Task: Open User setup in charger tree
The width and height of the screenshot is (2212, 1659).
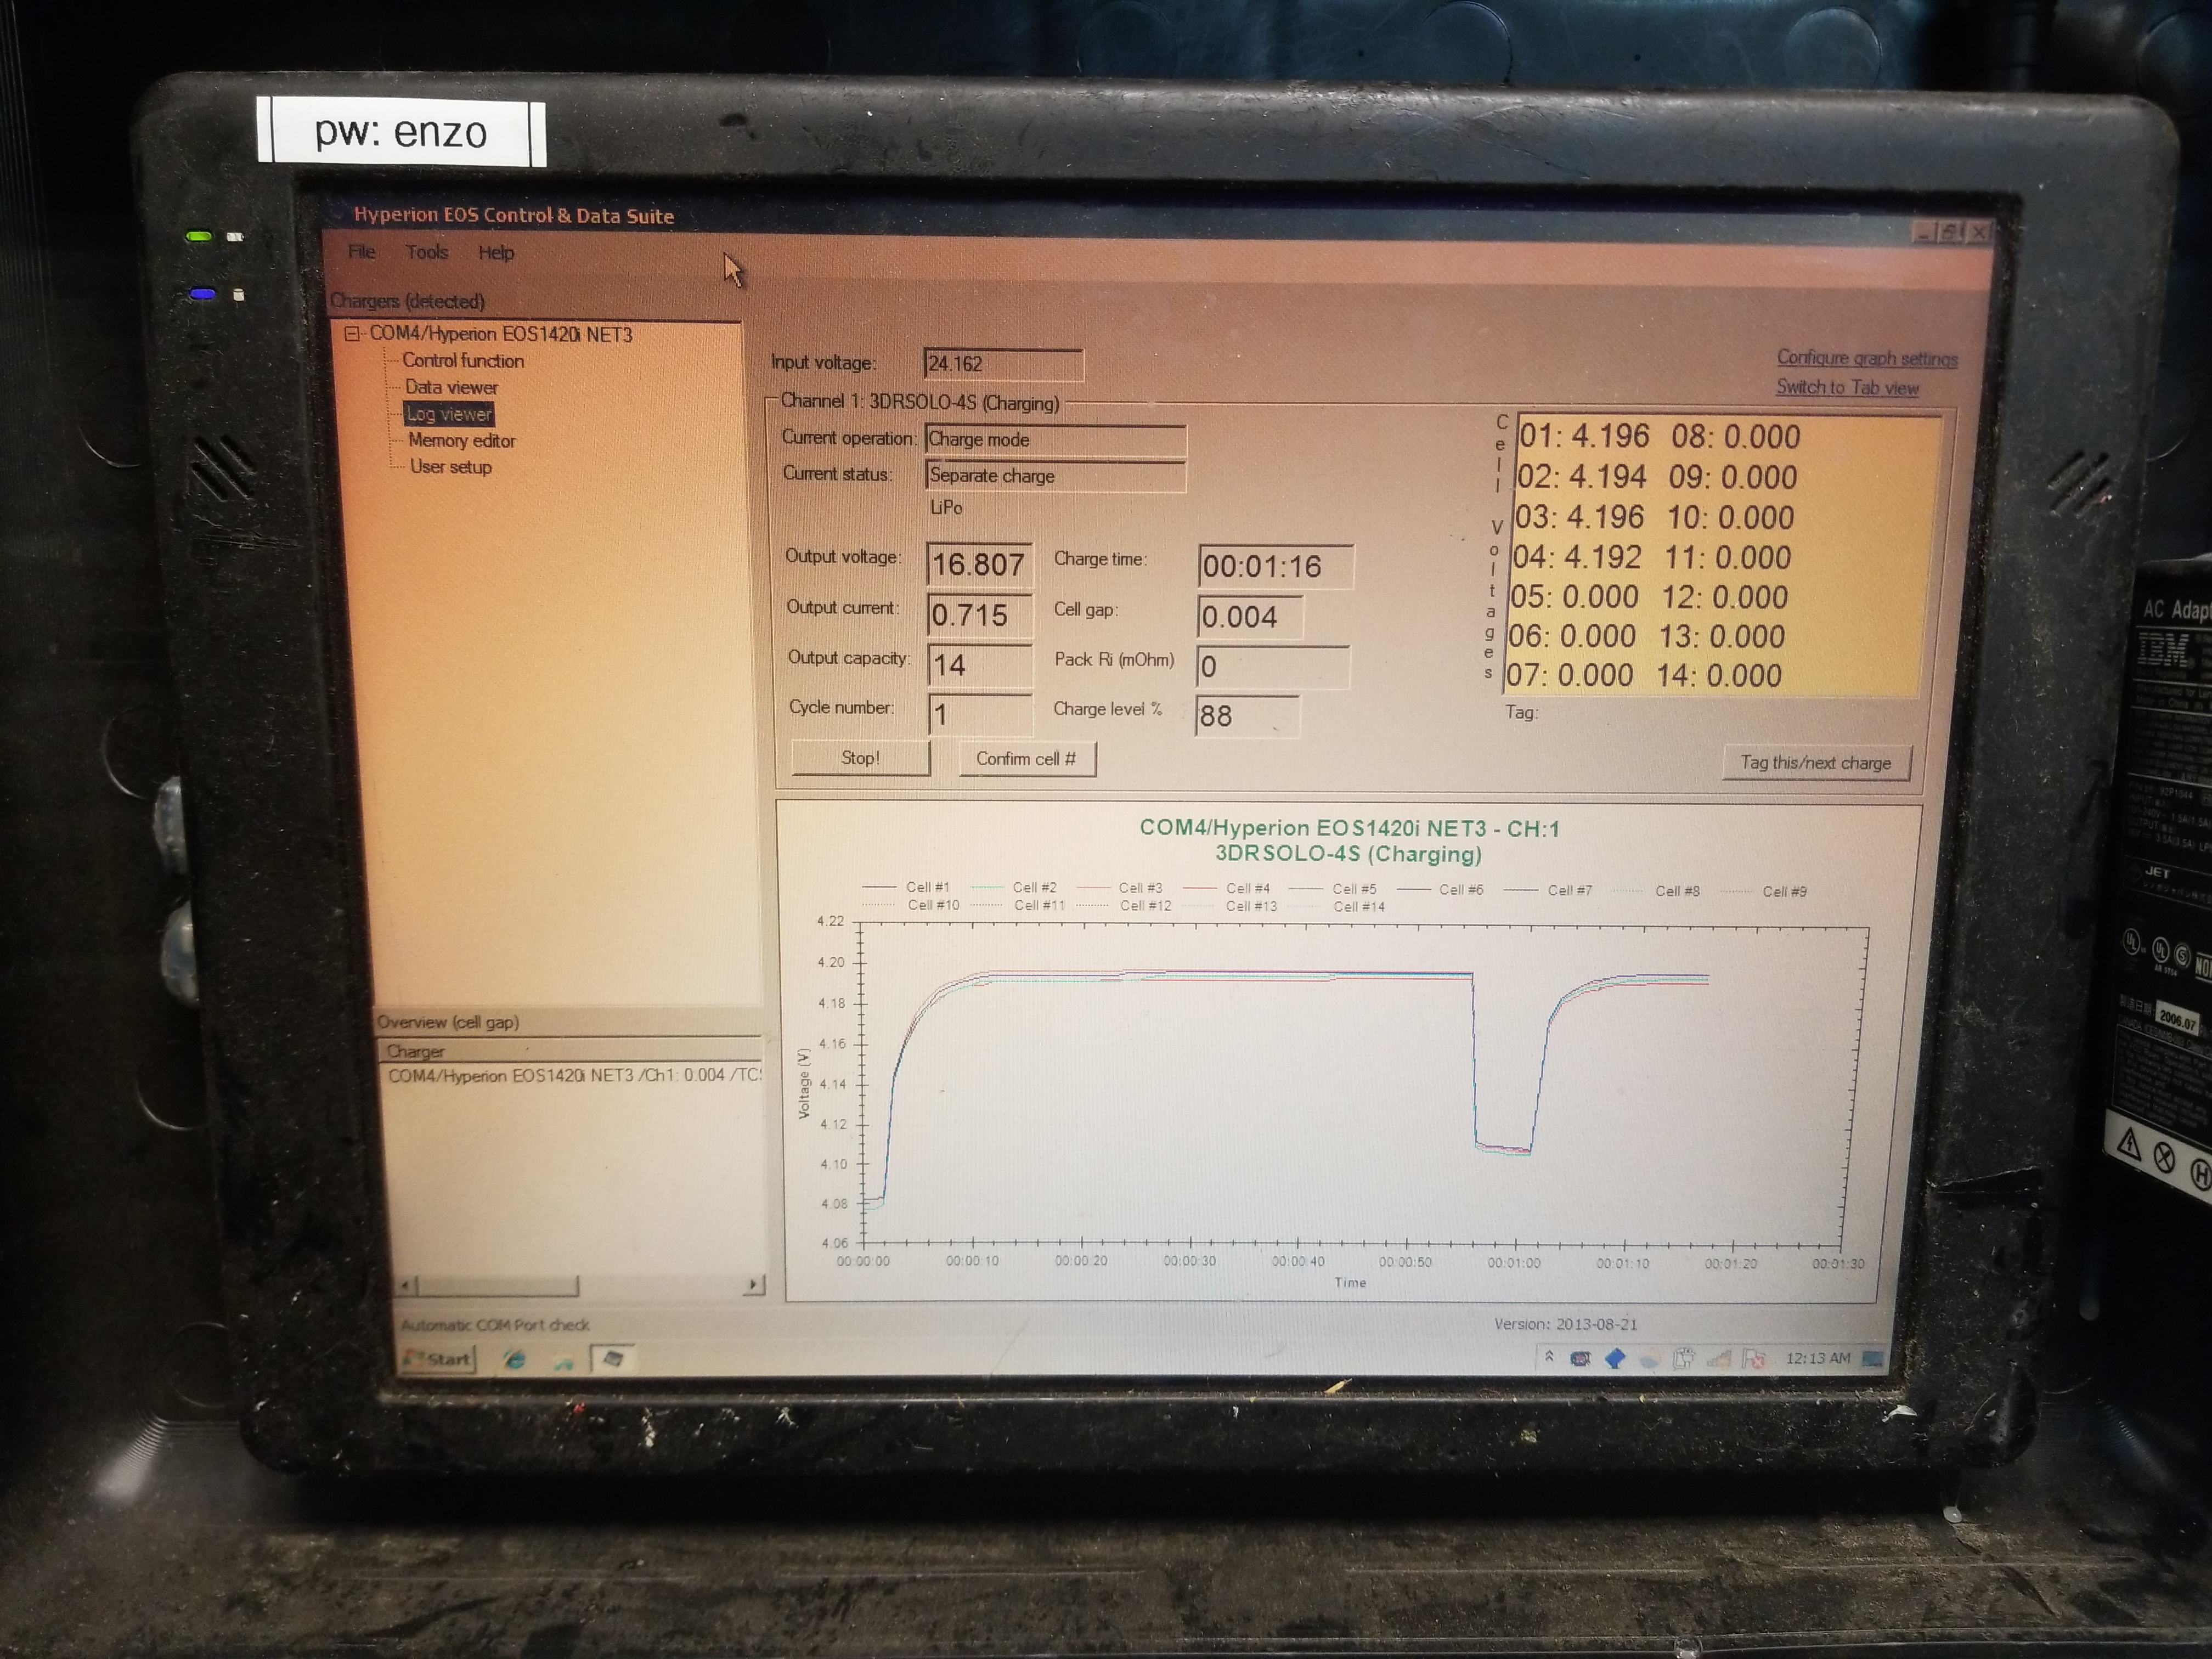Action: click(x=450, y=467)
